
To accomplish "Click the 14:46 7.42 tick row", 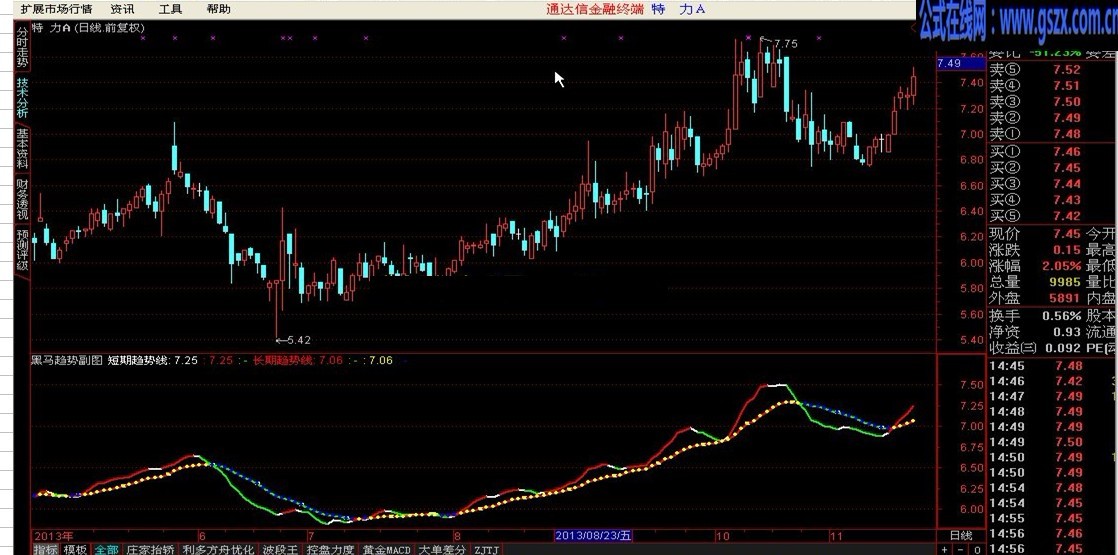I will tap(1052, 381).
